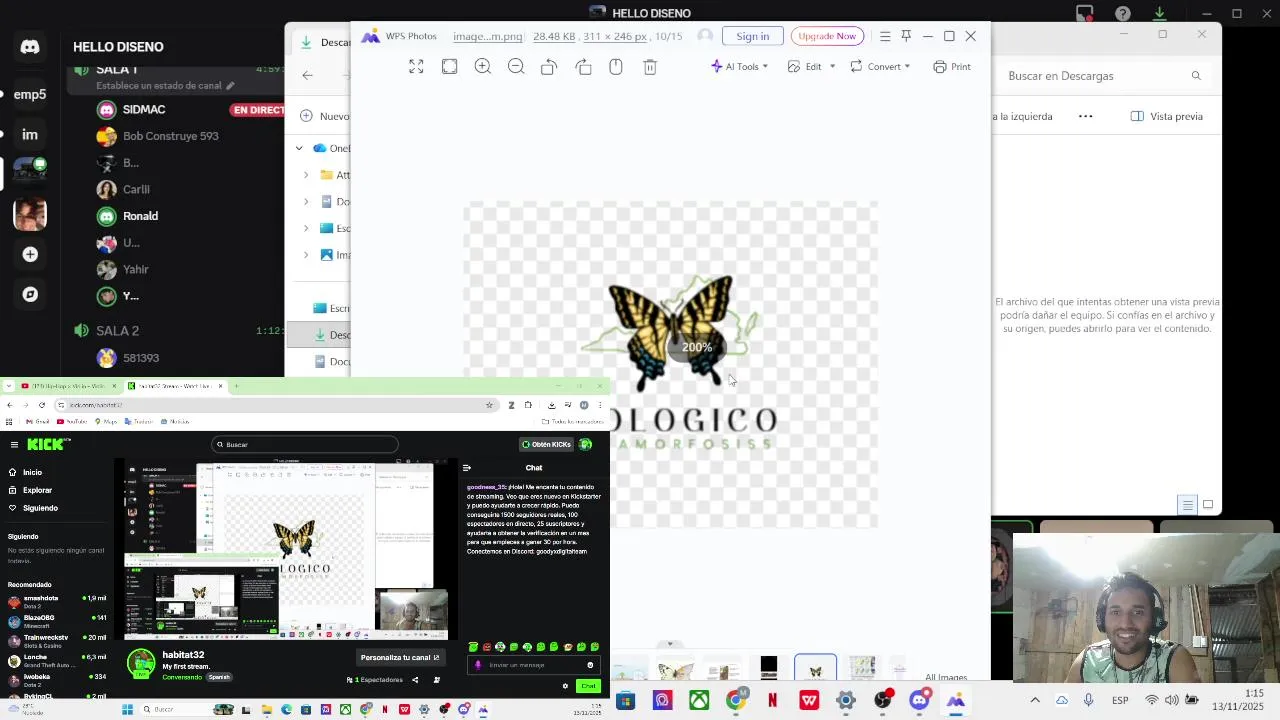Toggle Vista previa pane in Explorer
The image size is (1280, 720).
click(1166, 116)
